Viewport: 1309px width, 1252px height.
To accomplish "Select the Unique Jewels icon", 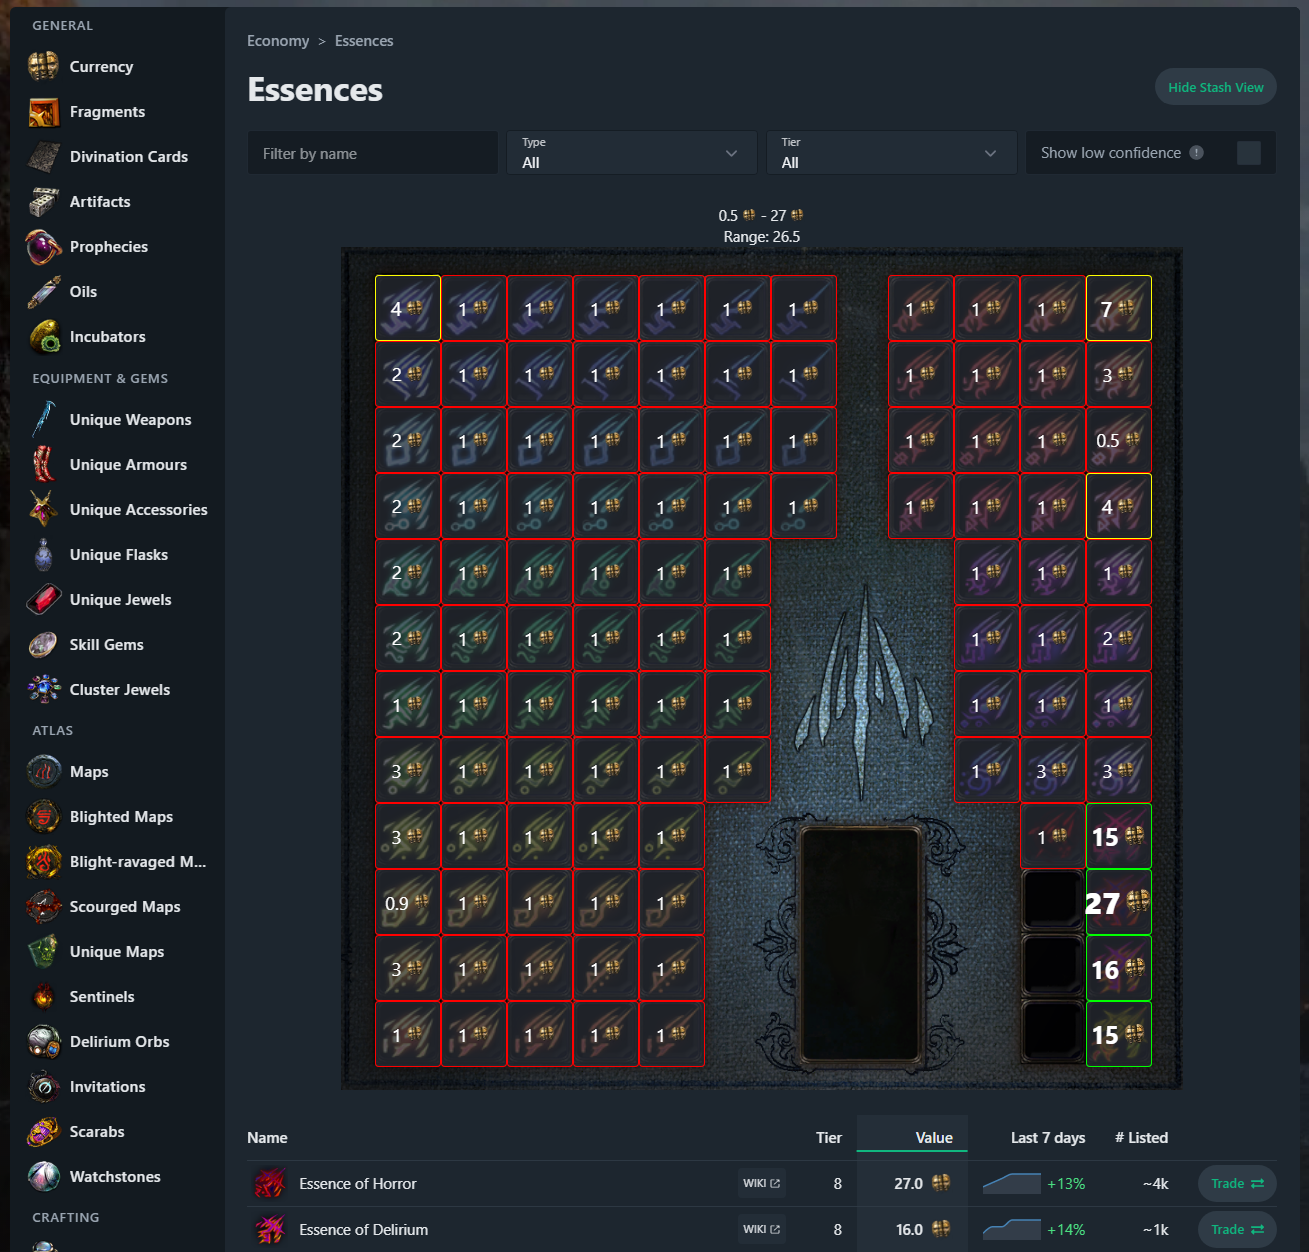I will [x=43, y=599].
